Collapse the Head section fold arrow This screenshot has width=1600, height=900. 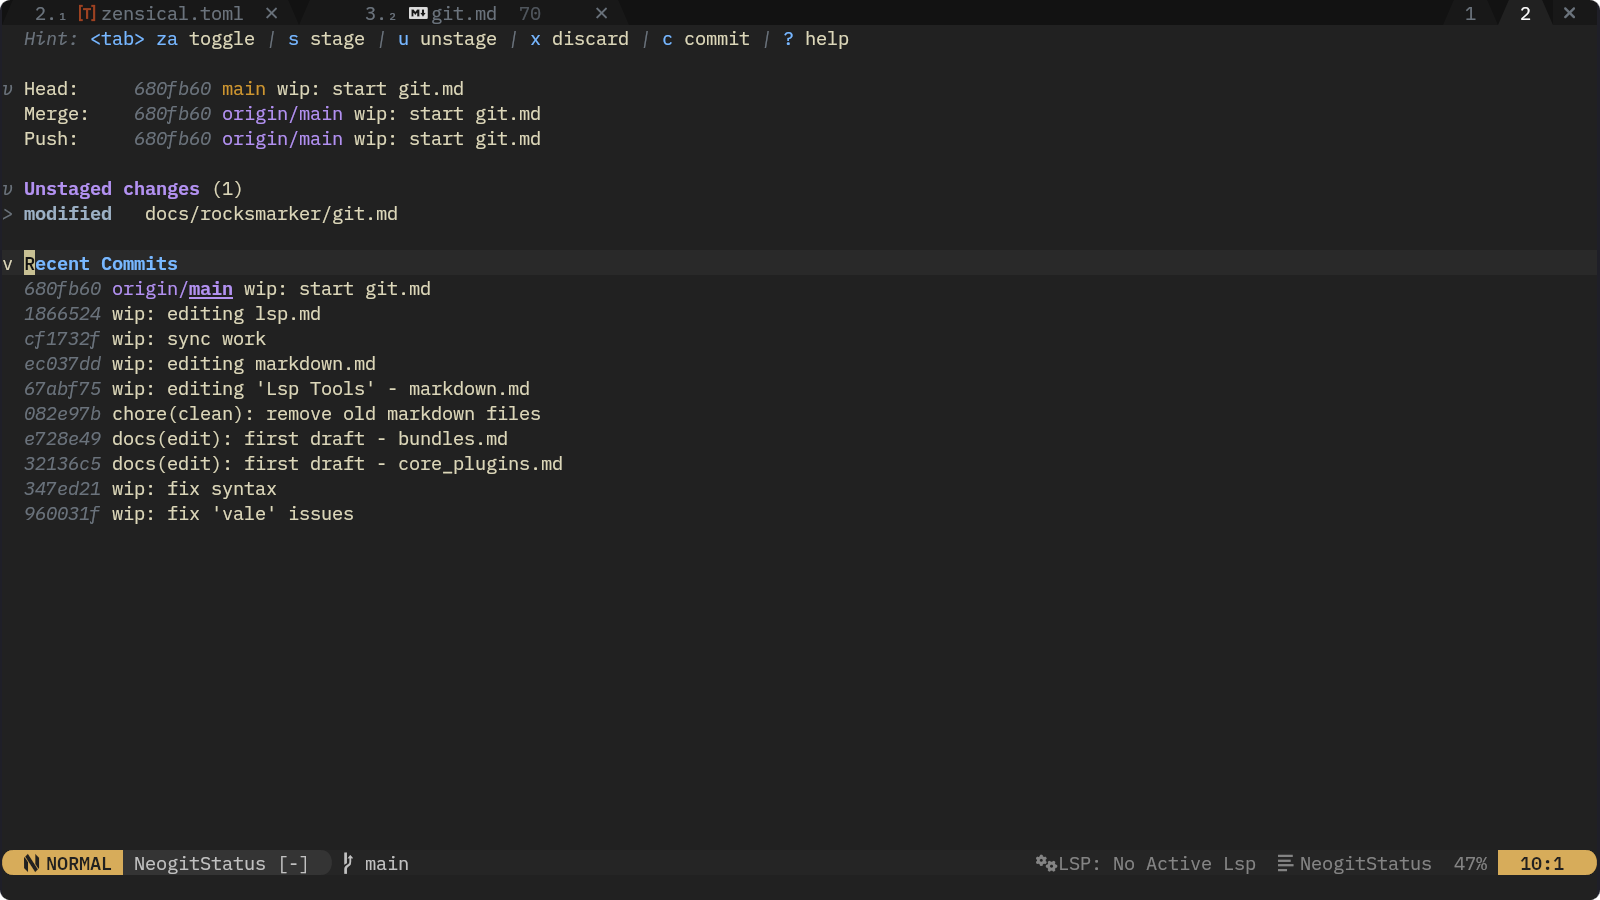[x=8, y=89]
